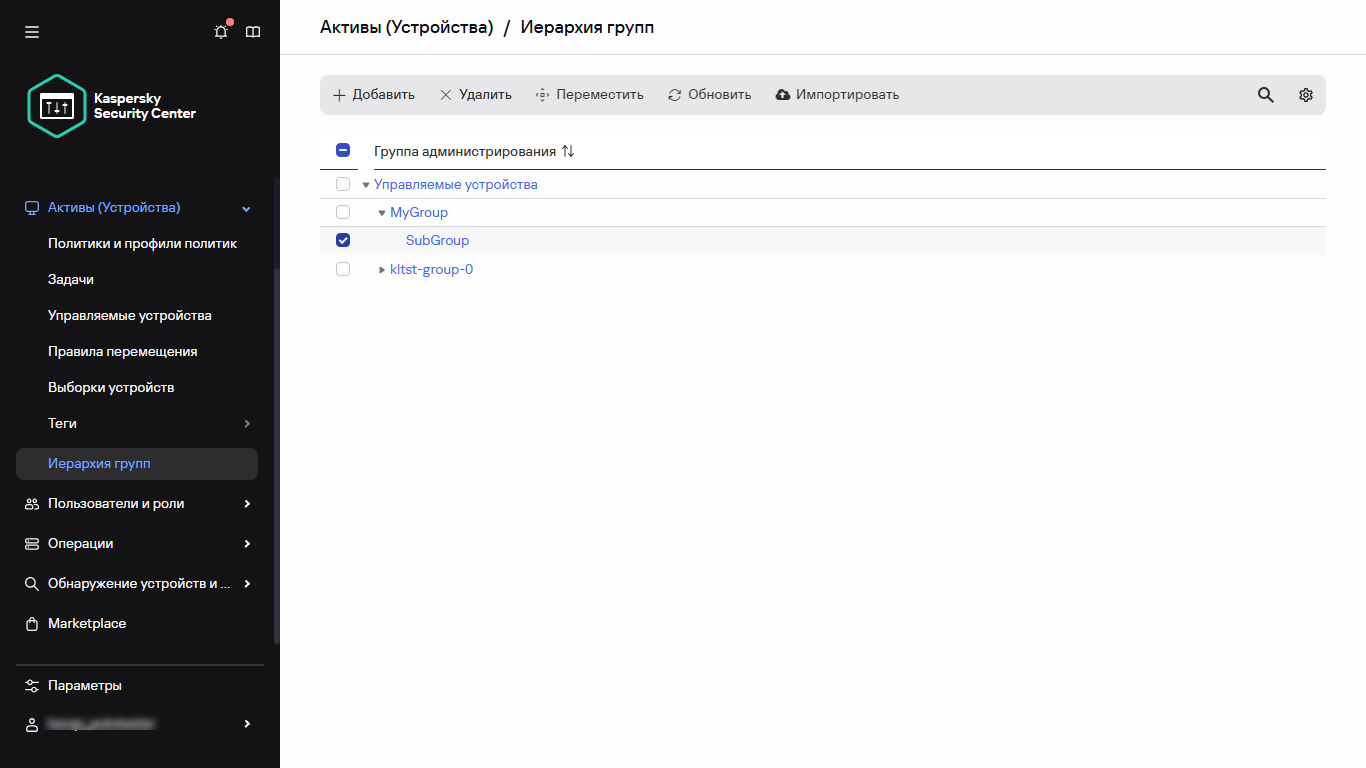Open the notification bell panel
This screenshot has height=768, width=1366.
coord(220,31)
